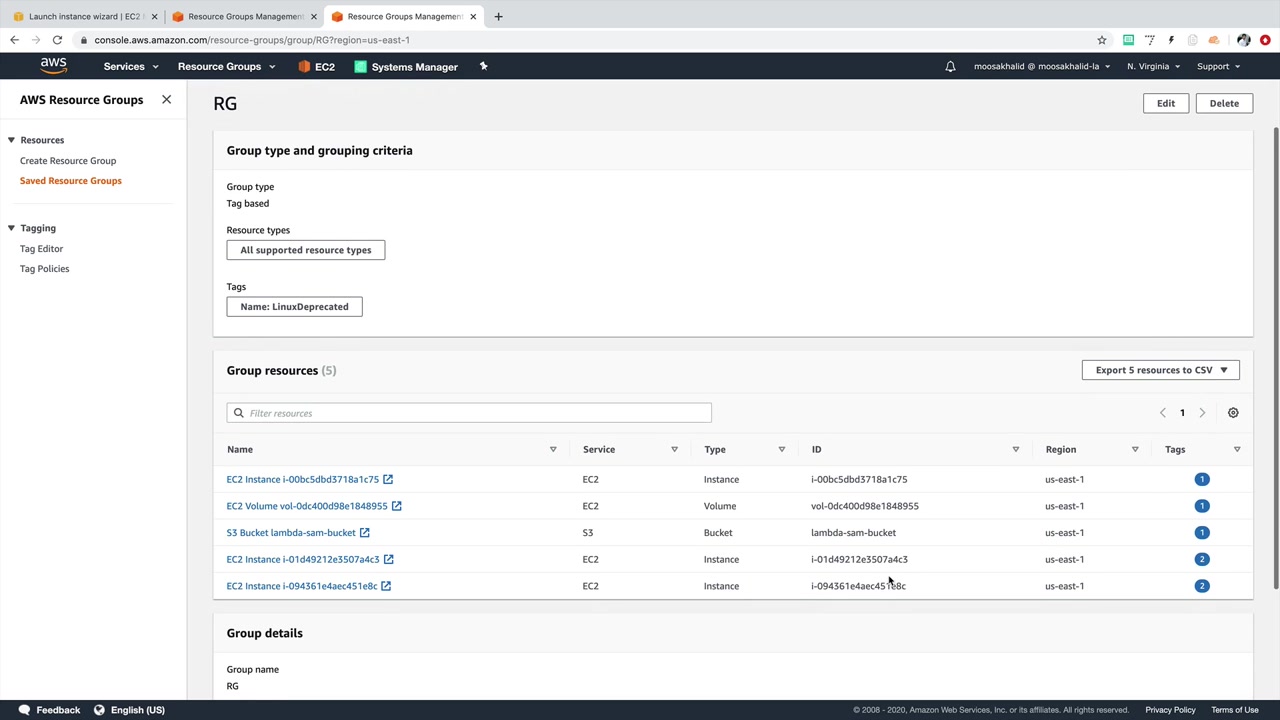Open the Terms of Use footer link
This screenshot has height=720, width=1280.
[x=1235, y=710]
